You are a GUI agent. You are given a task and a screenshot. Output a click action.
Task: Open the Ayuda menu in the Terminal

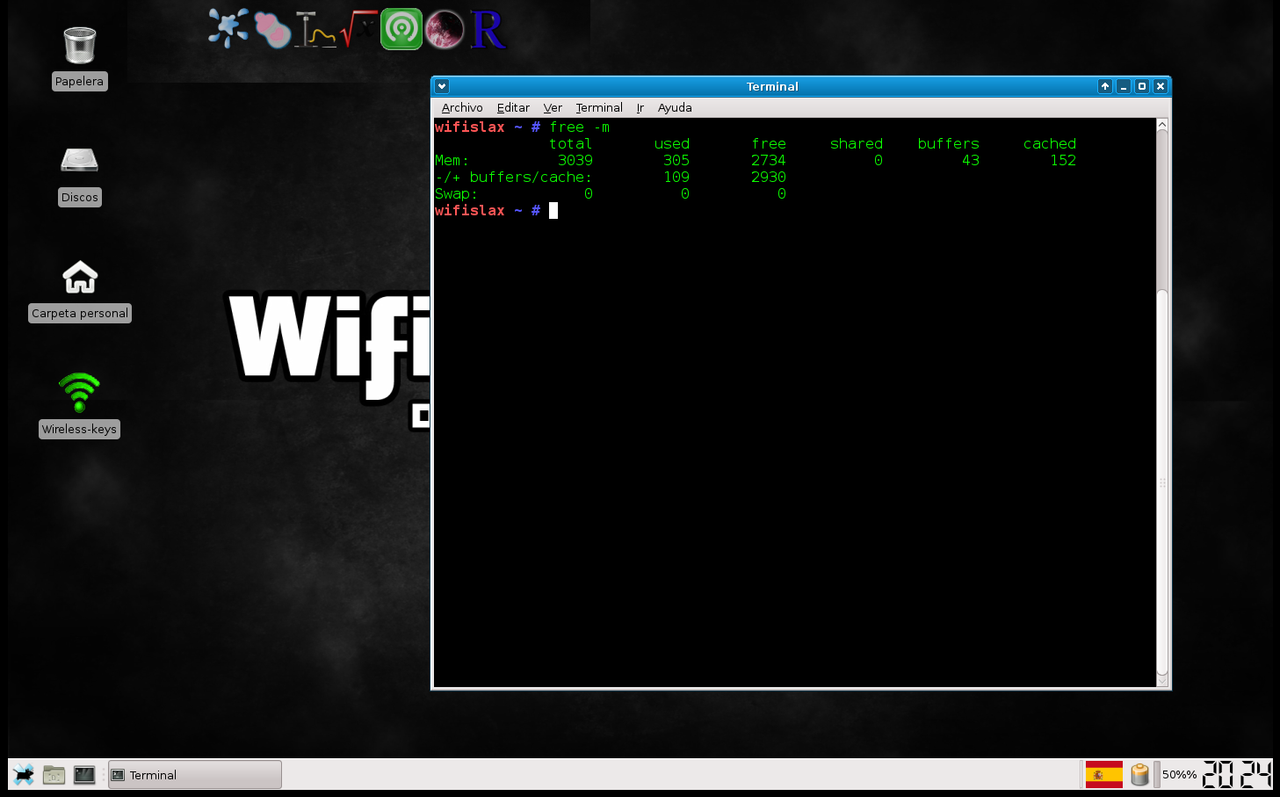coord(675,107)
